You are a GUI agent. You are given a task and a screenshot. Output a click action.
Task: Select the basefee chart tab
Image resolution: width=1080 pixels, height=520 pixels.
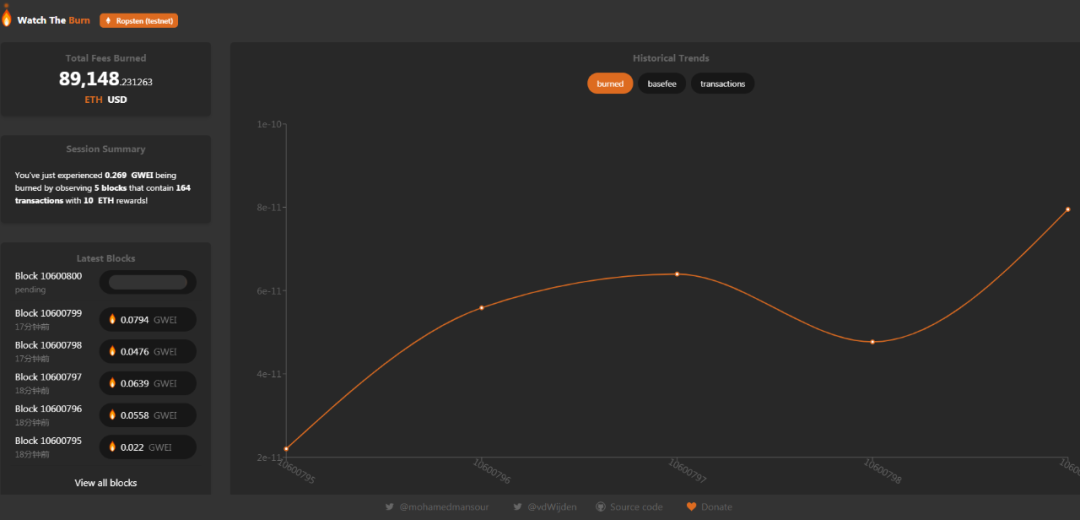(x=662, y=84)
